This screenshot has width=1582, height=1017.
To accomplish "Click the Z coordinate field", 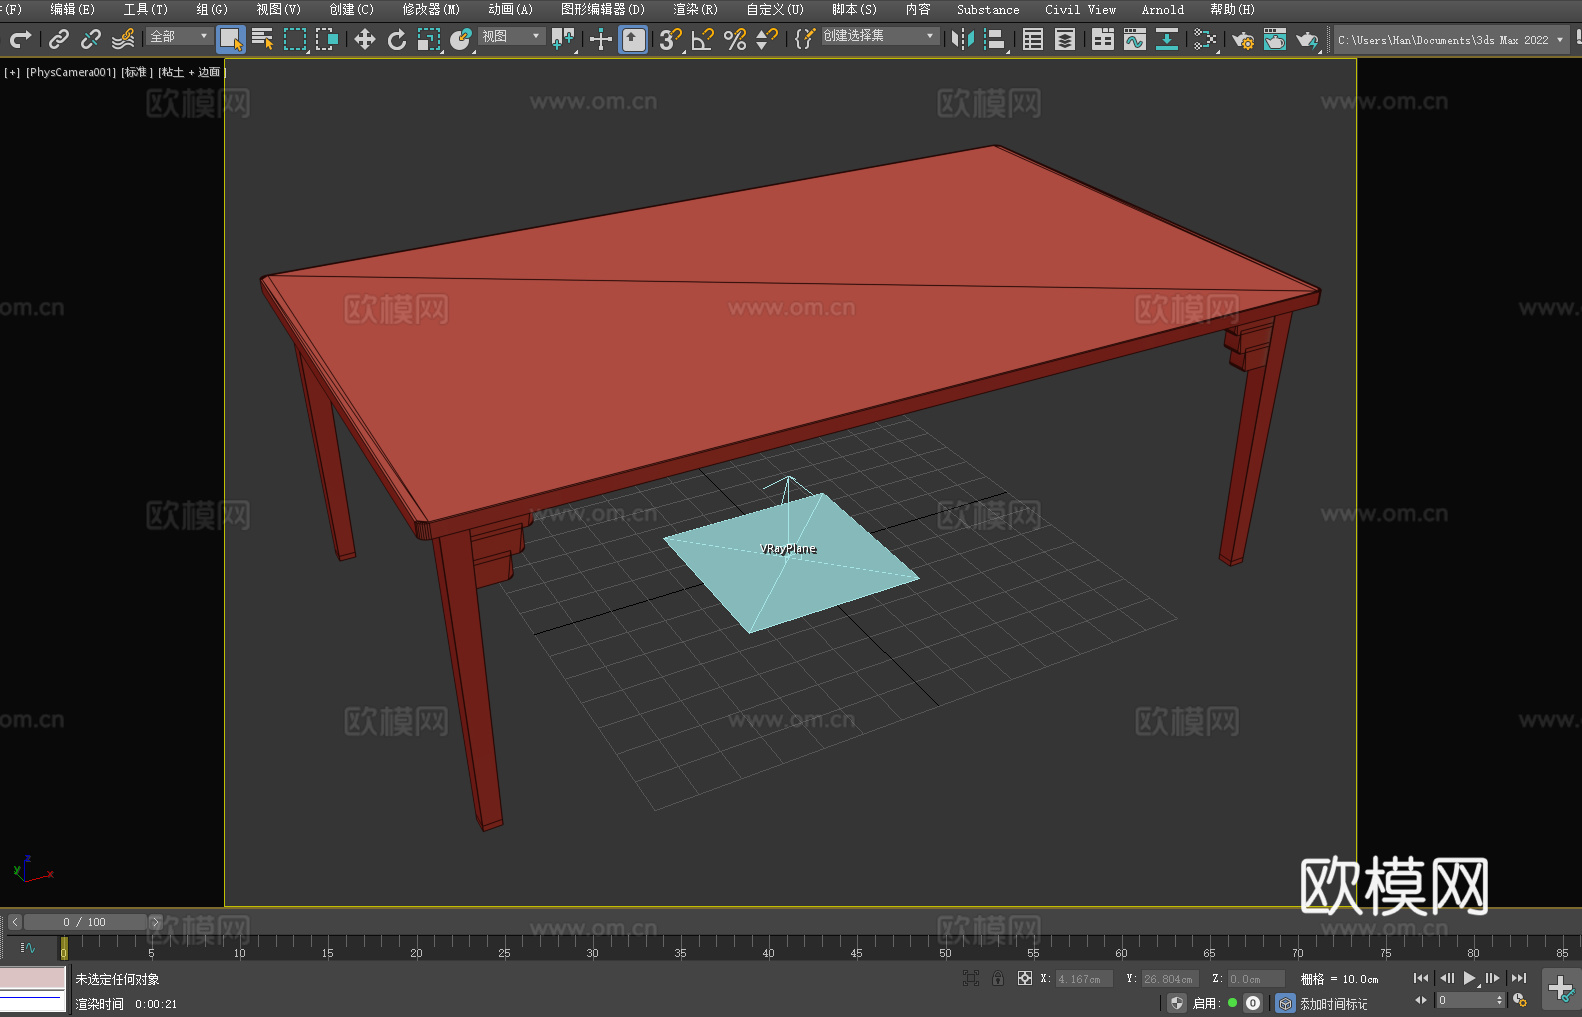I will (1256, 979).
